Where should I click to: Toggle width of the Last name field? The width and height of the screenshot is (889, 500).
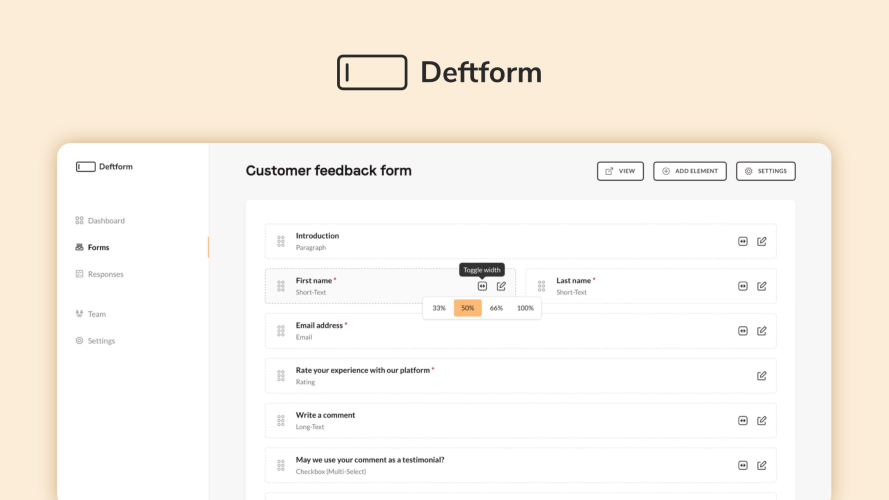[x=743, y=286]
